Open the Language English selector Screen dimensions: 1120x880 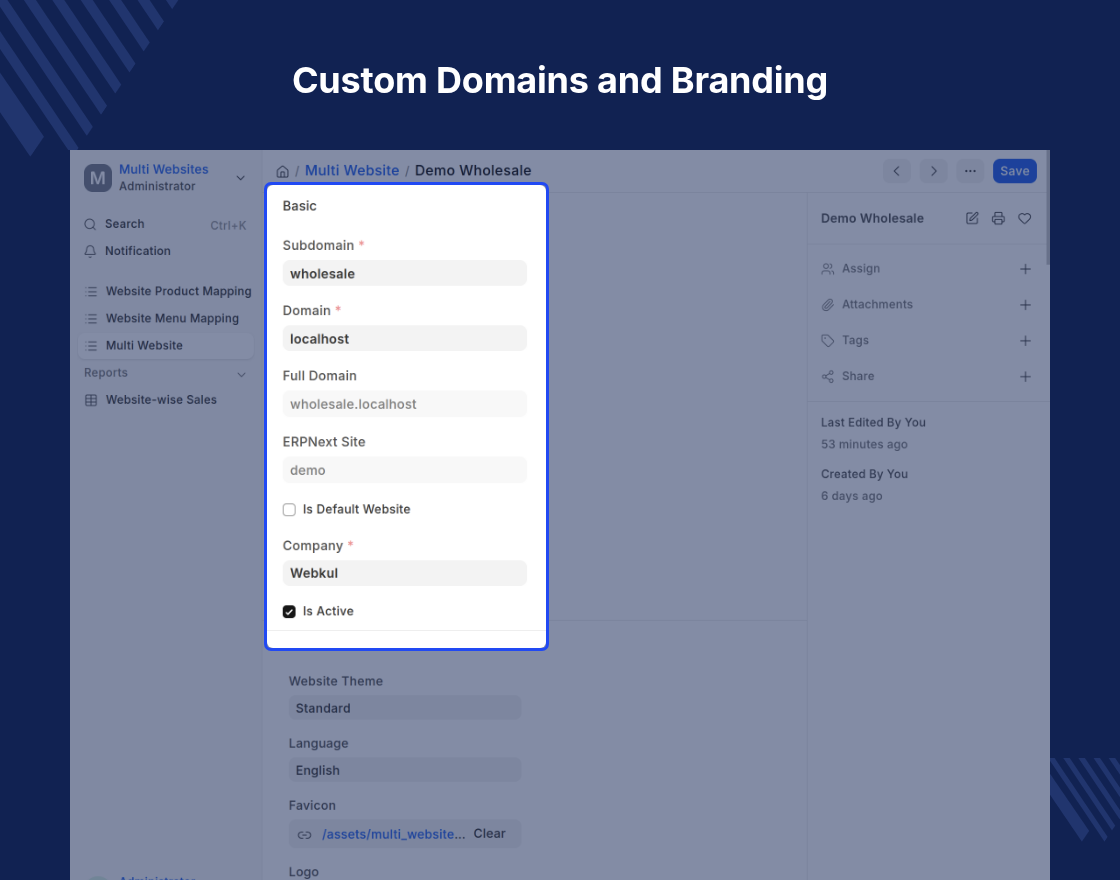pyautogui.click(x=405, y=770)
